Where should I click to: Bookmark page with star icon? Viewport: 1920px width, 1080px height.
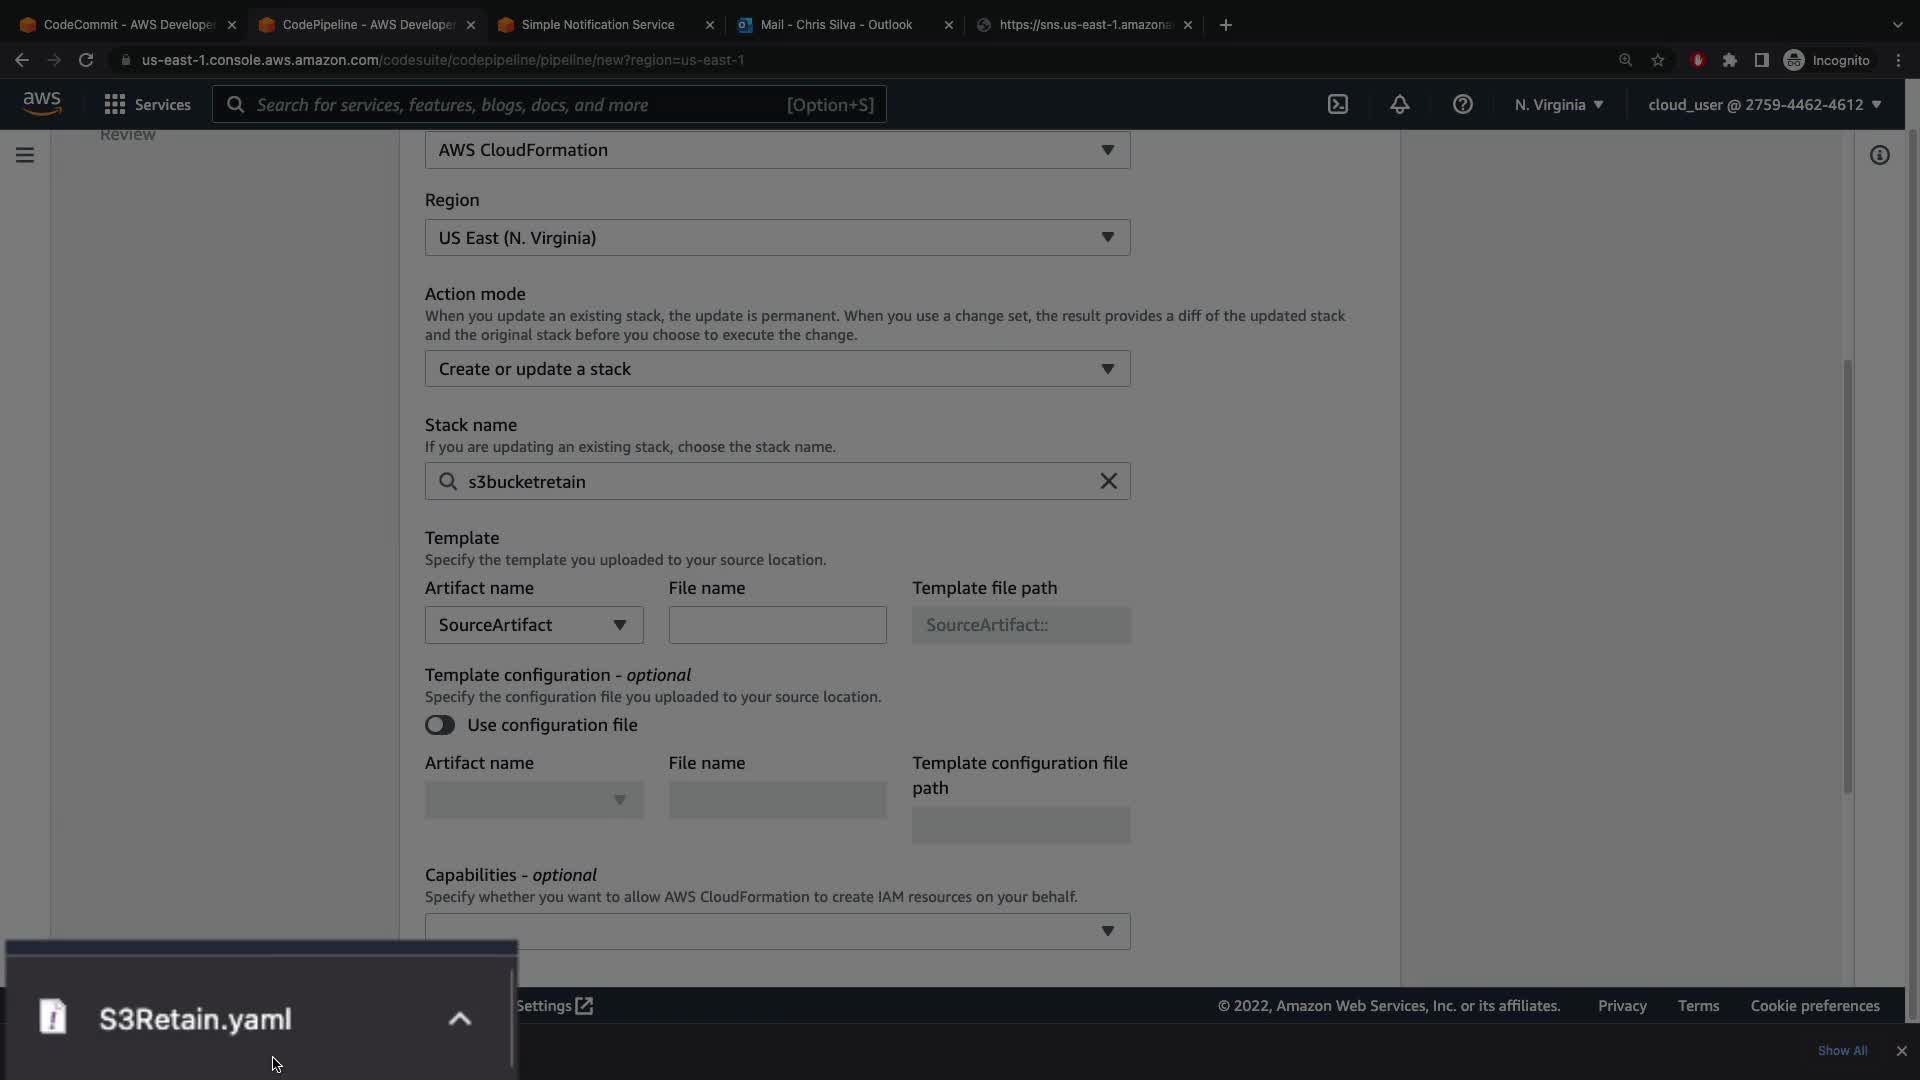[1658, 60]
